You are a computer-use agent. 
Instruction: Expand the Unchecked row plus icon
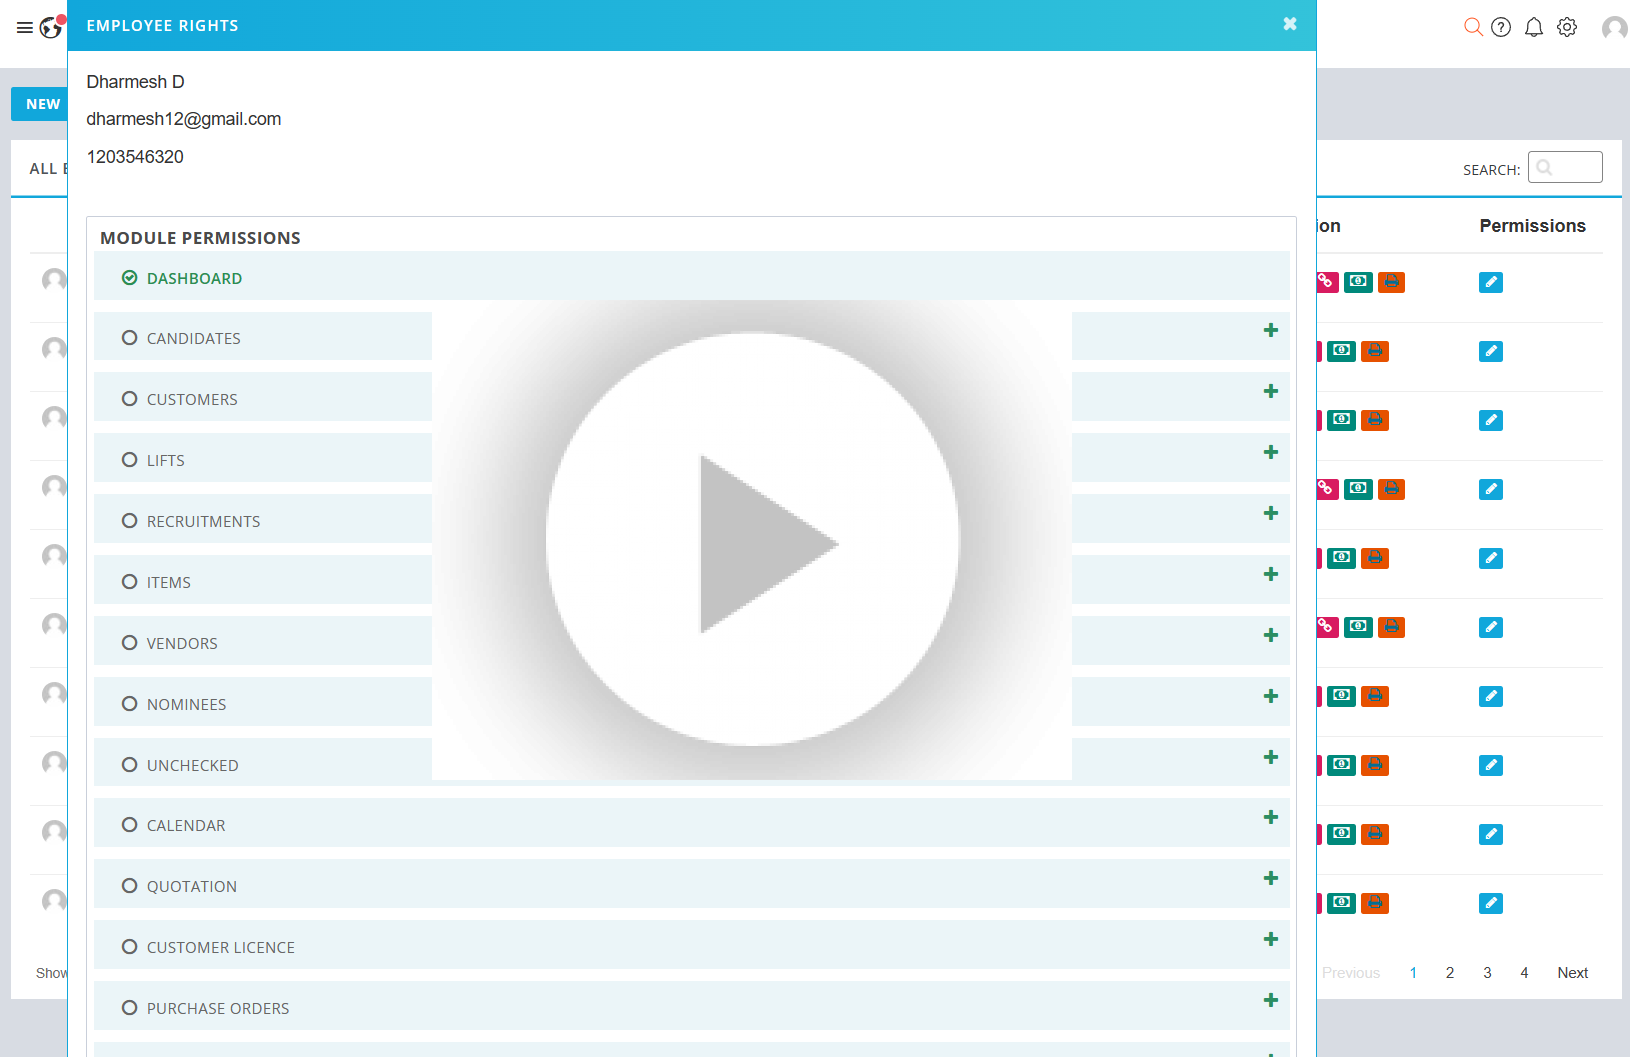pos(1271,757)
